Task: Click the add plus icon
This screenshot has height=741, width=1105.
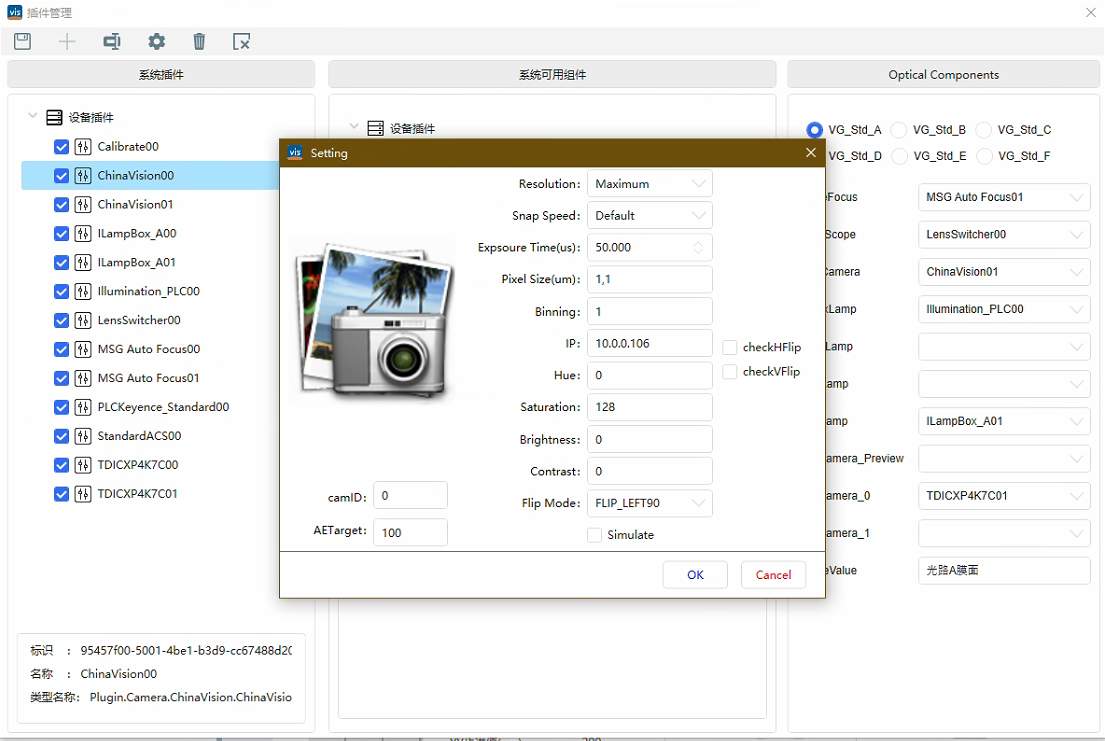Action: point(67,42)
